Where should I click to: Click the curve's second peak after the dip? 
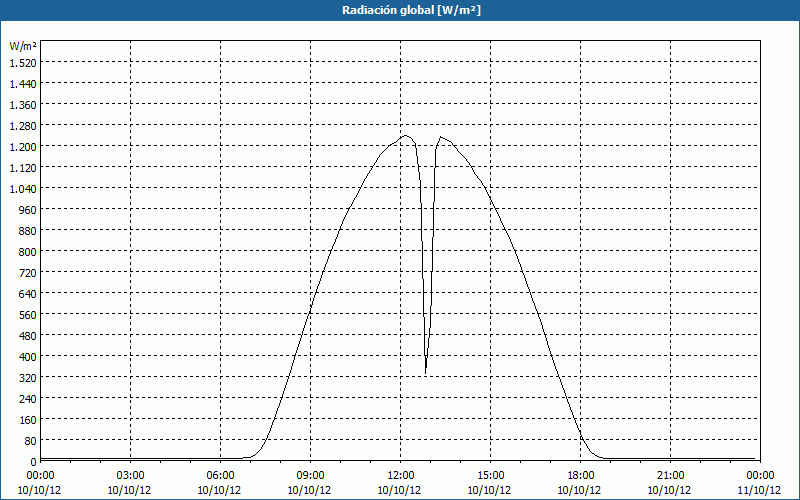coord(440,137)
